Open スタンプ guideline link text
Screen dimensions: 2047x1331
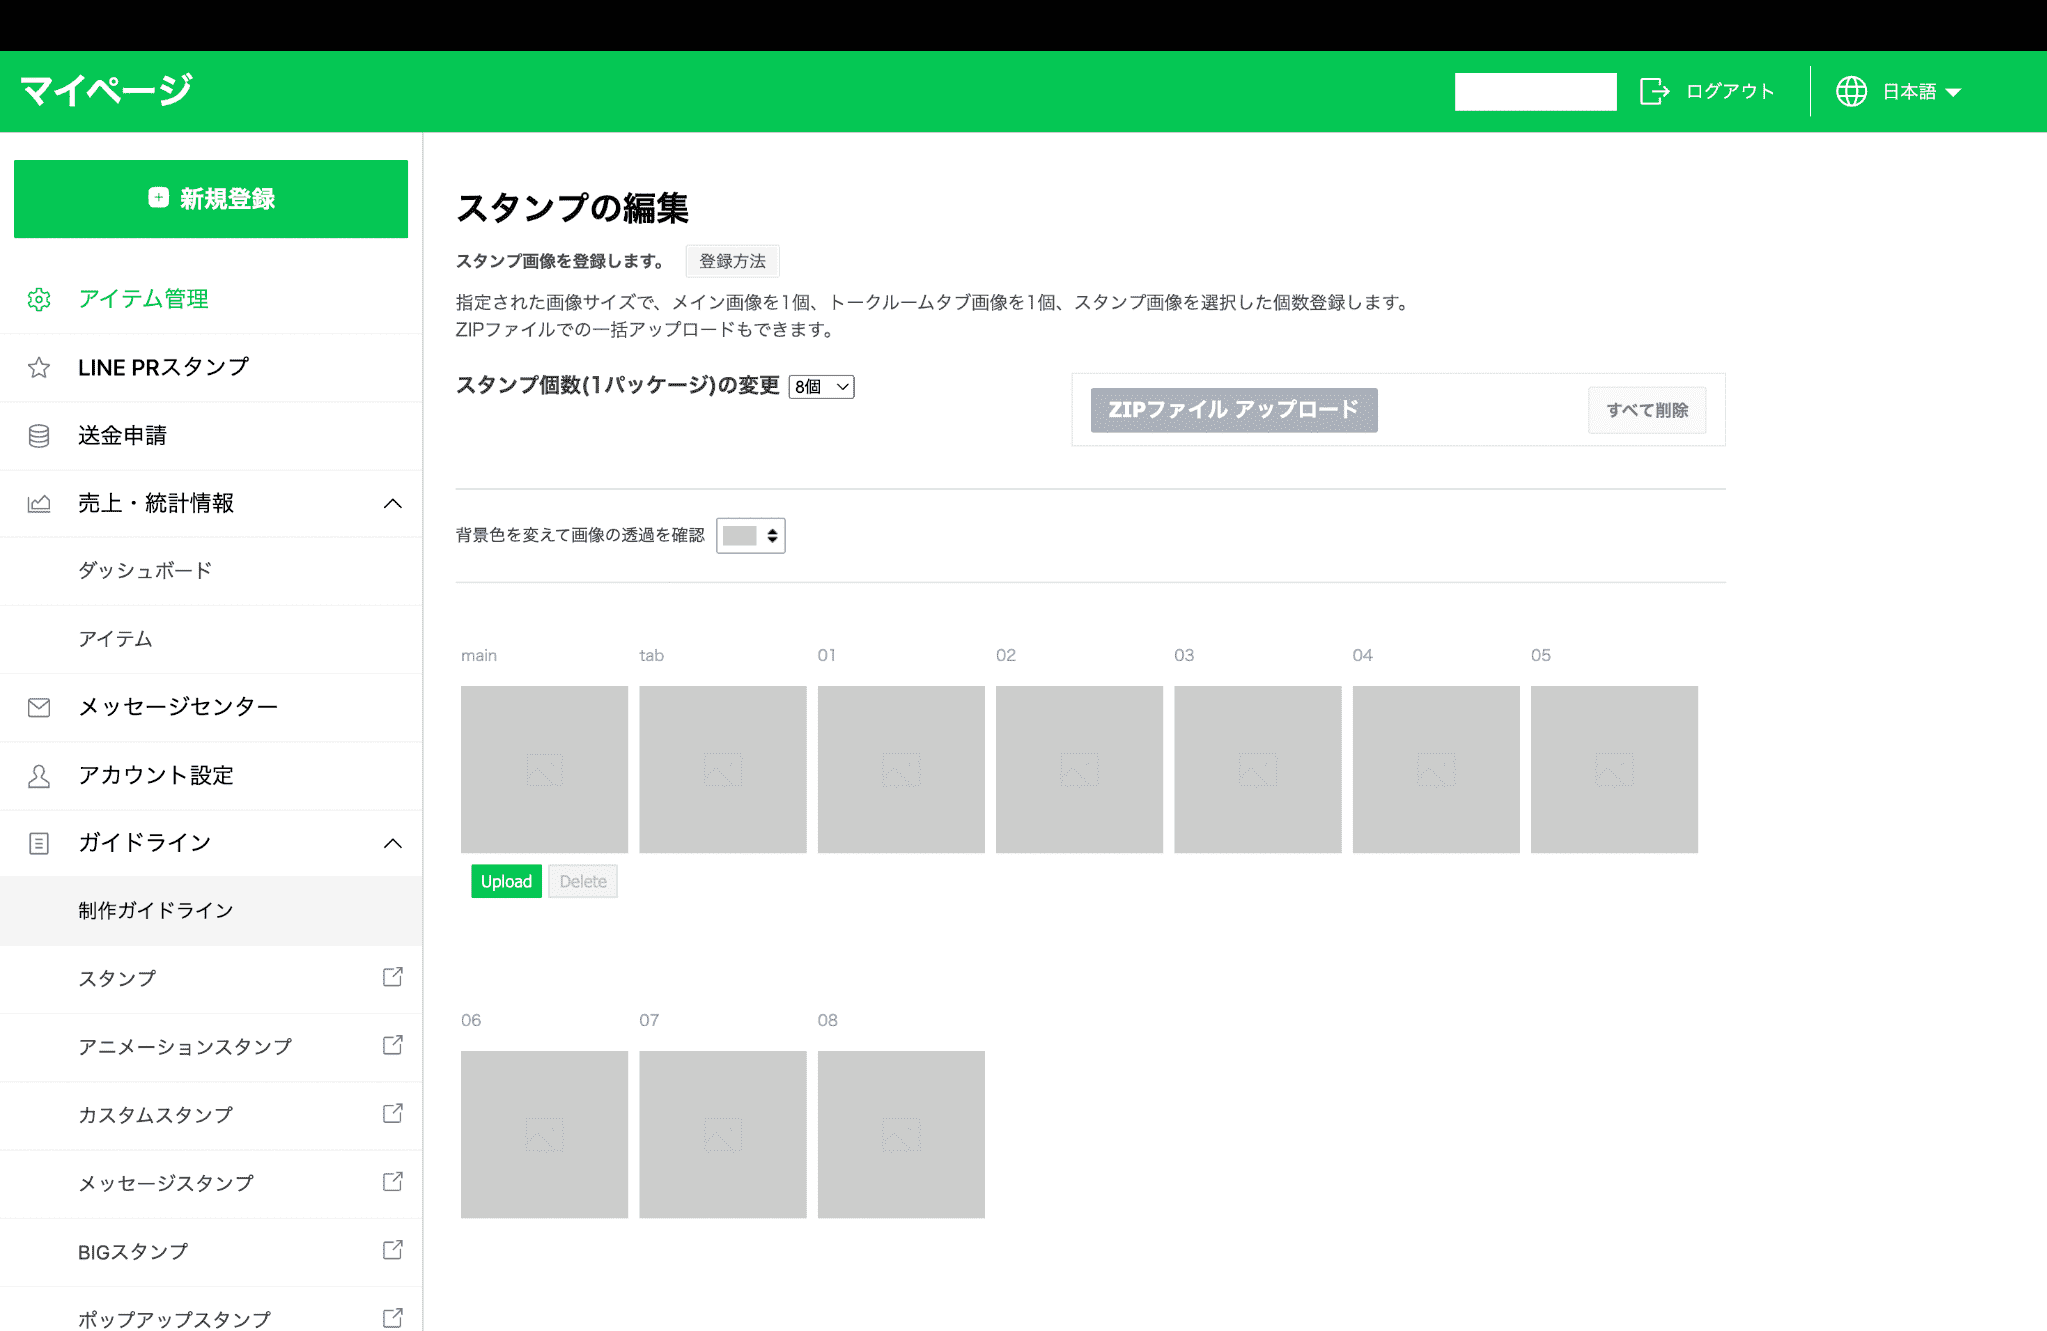(117, 979)
